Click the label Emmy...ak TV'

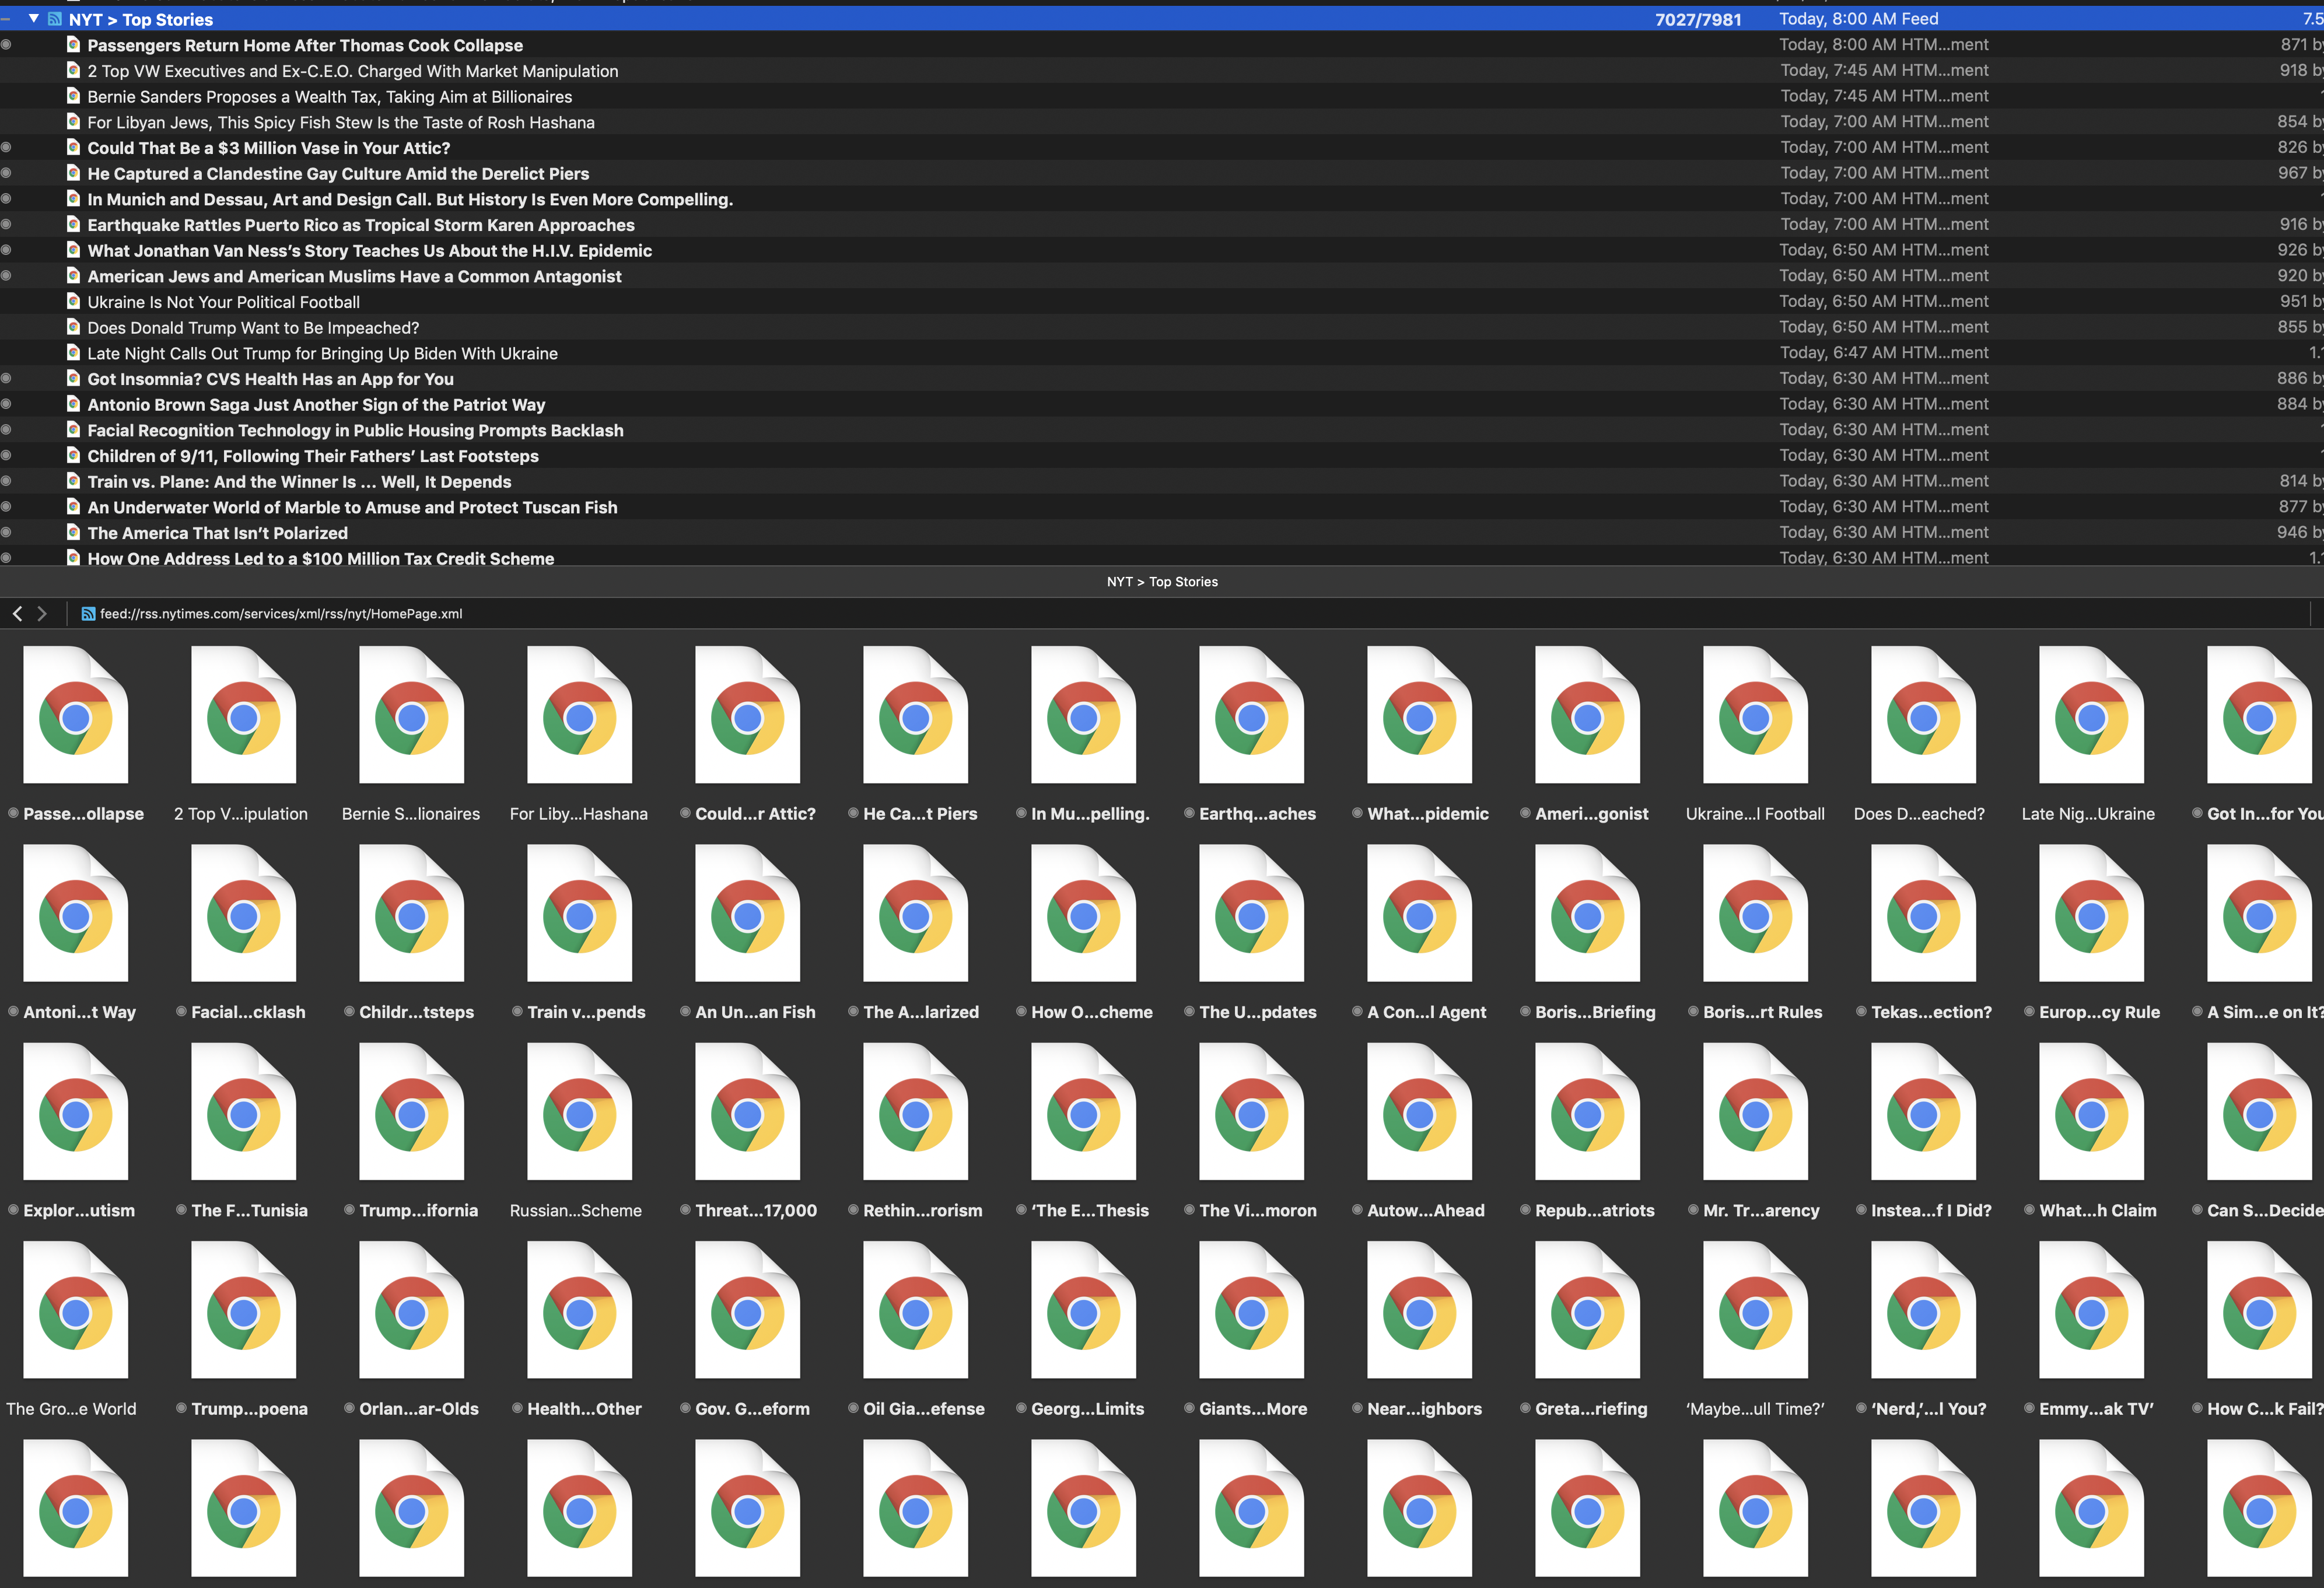coord(2097,1408)
